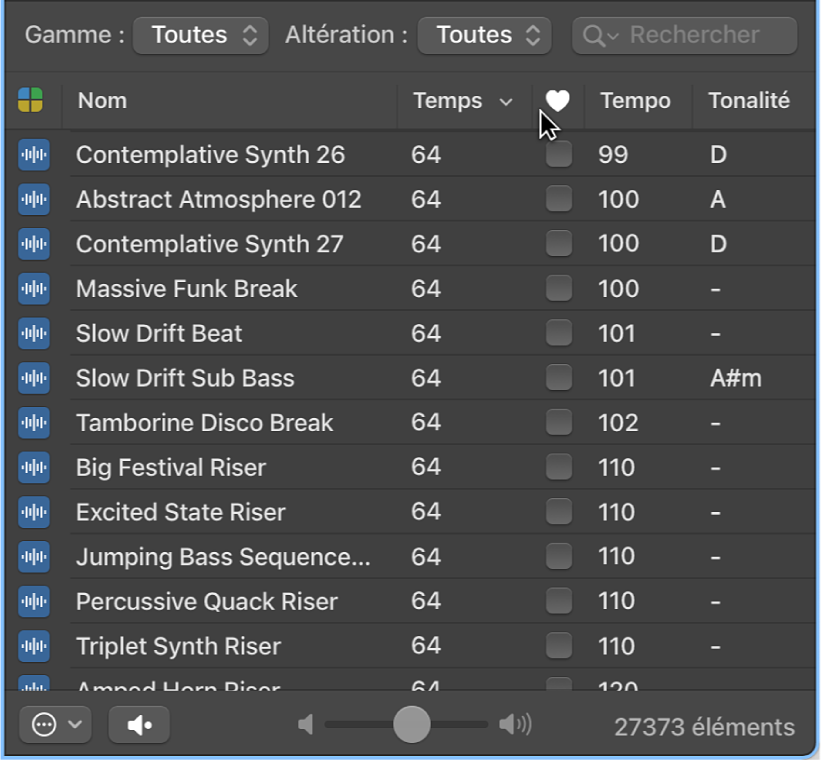Click audio loop icon for Excited State Riser

34,512
